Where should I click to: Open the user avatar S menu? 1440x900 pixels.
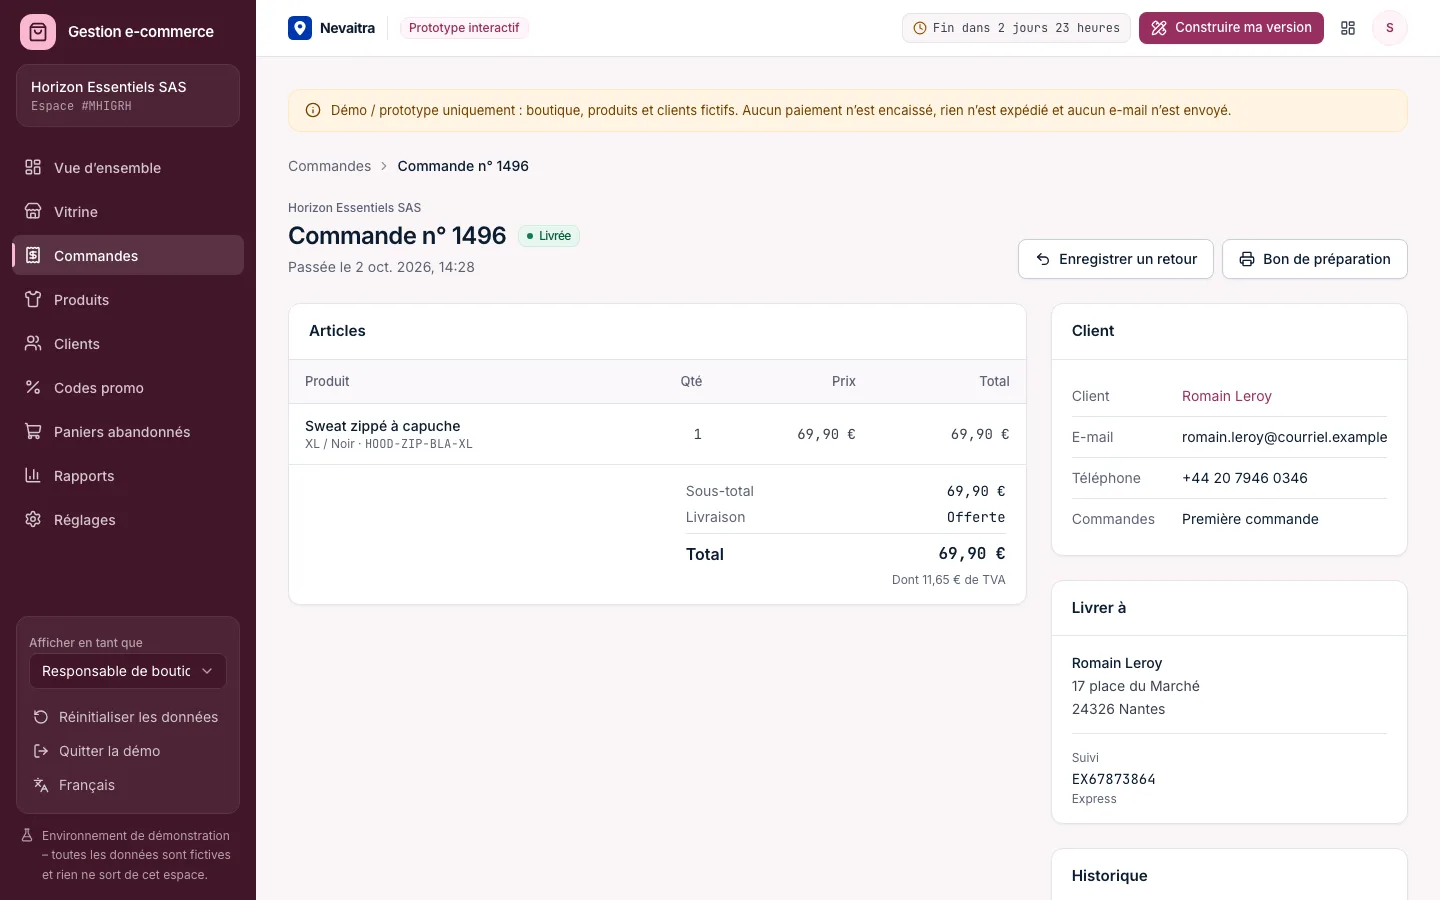click(1389, 28)
